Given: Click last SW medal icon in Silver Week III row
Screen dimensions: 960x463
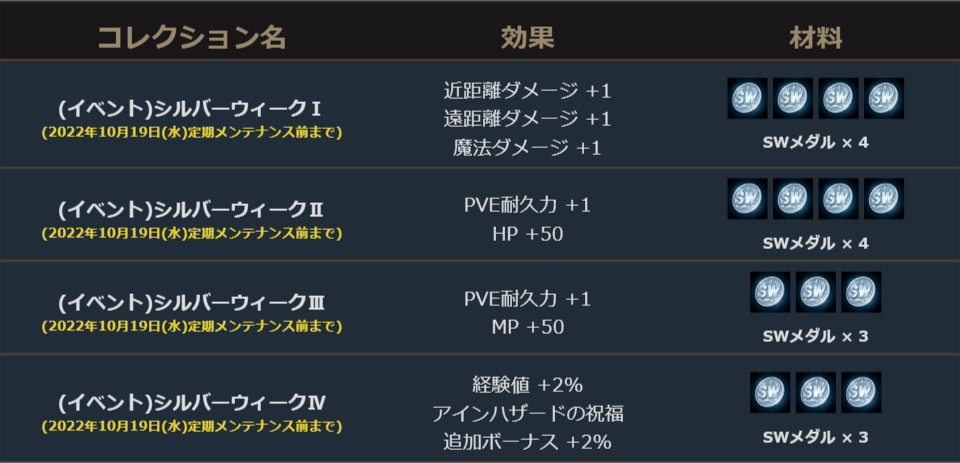Looking at the screenshot, I should (x=861, y=292).
